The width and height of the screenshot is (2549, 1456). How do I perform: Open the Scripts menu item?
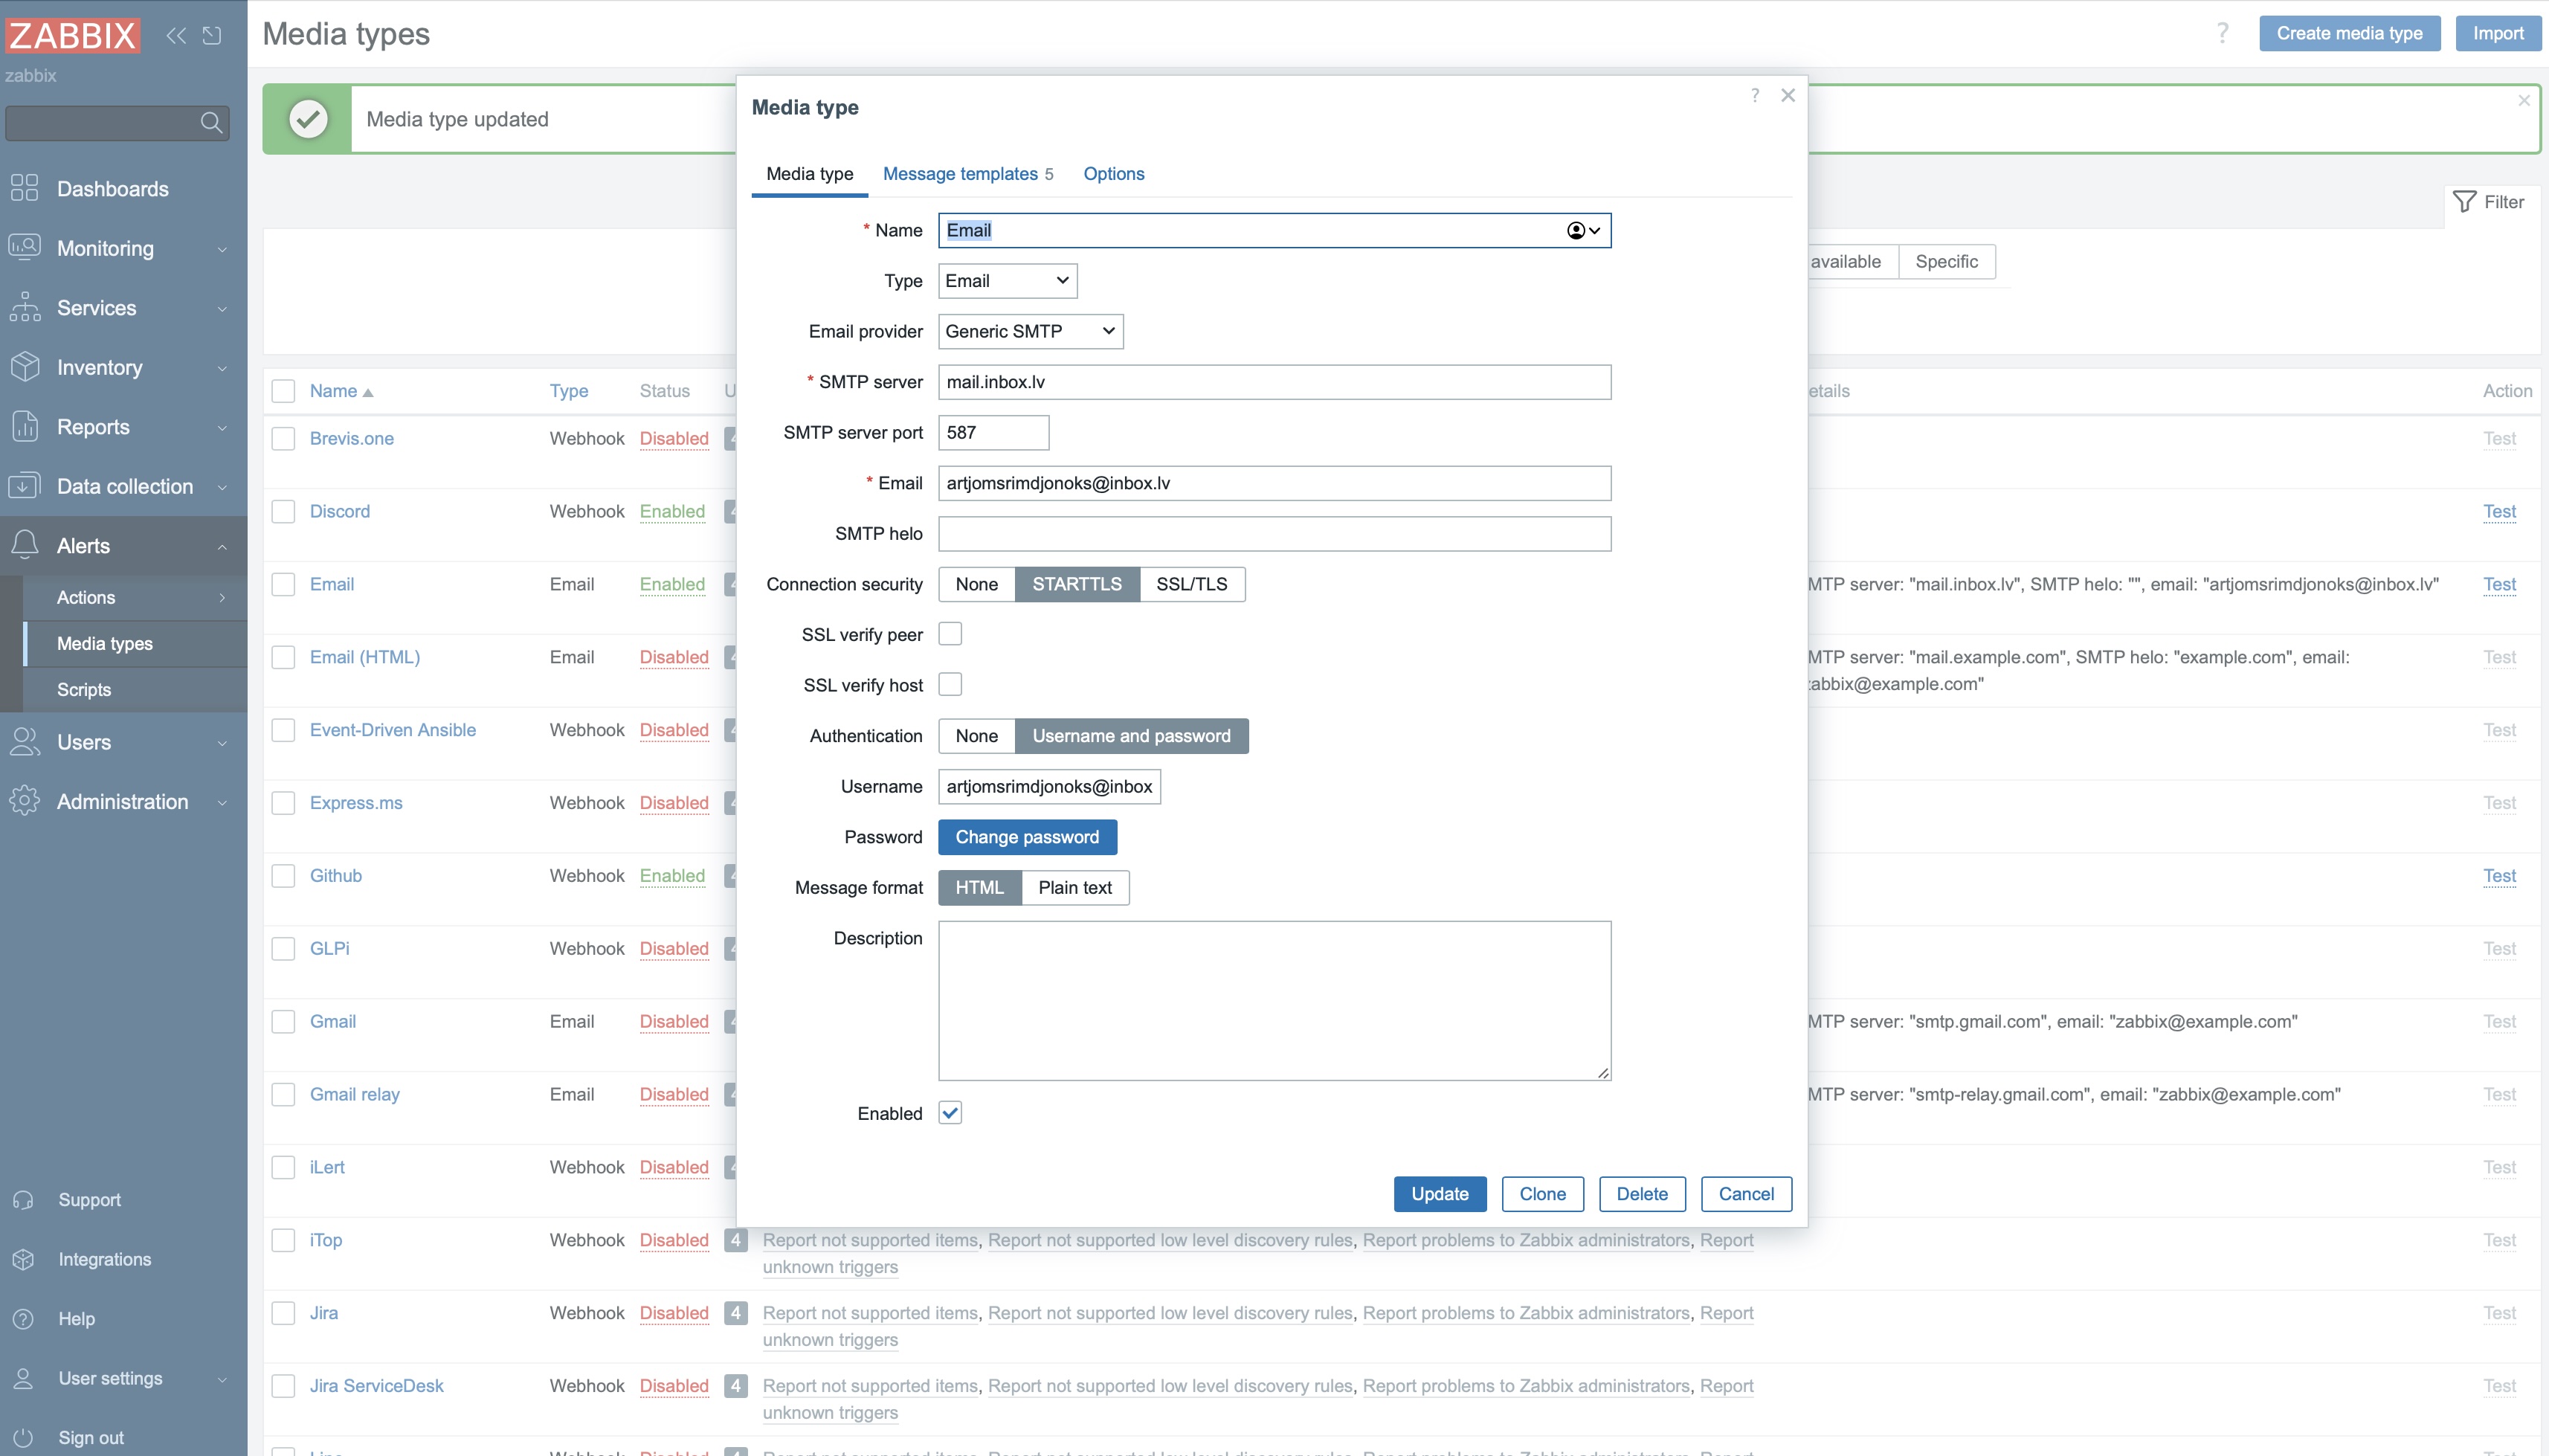click(x=84, y=689)
